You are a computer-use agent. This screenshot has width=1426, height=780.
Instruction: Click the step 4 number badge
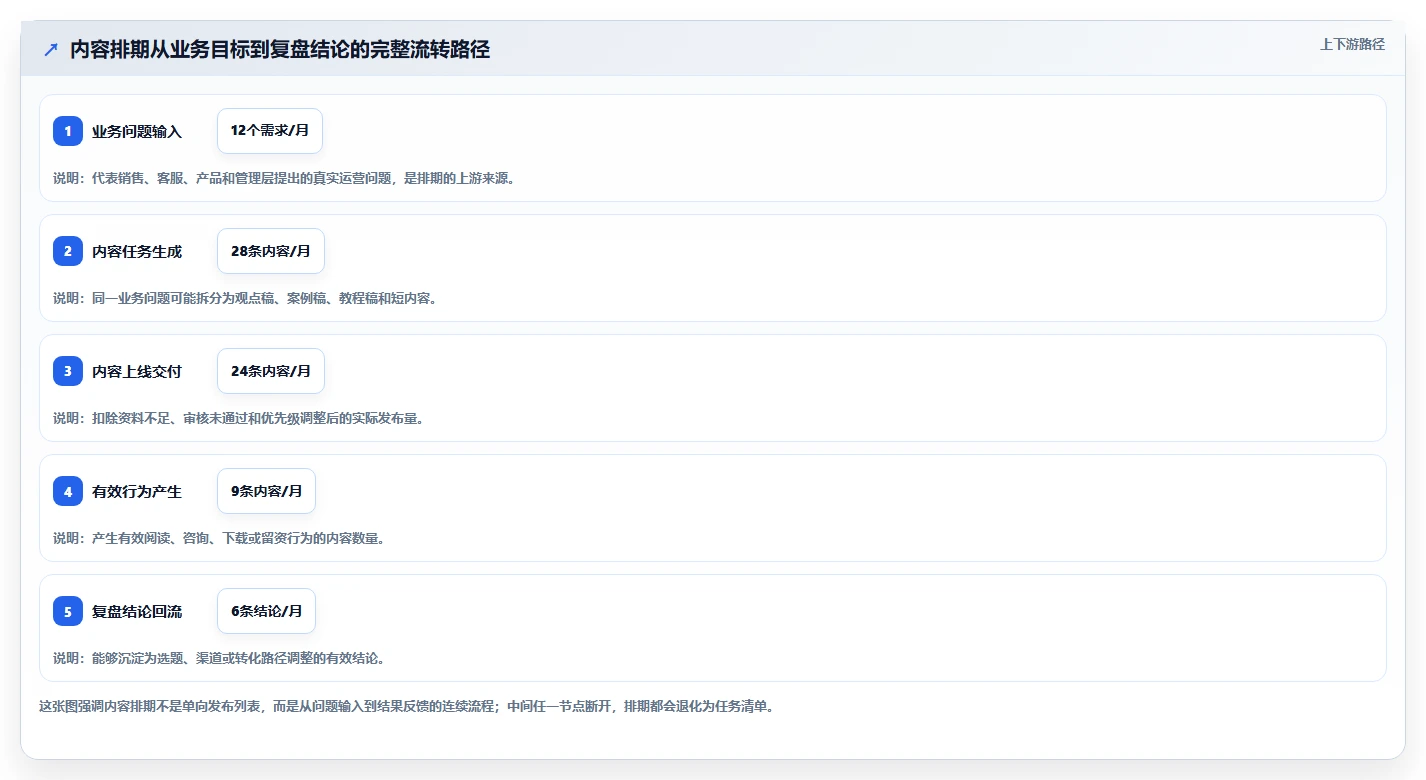pos(68,491)
